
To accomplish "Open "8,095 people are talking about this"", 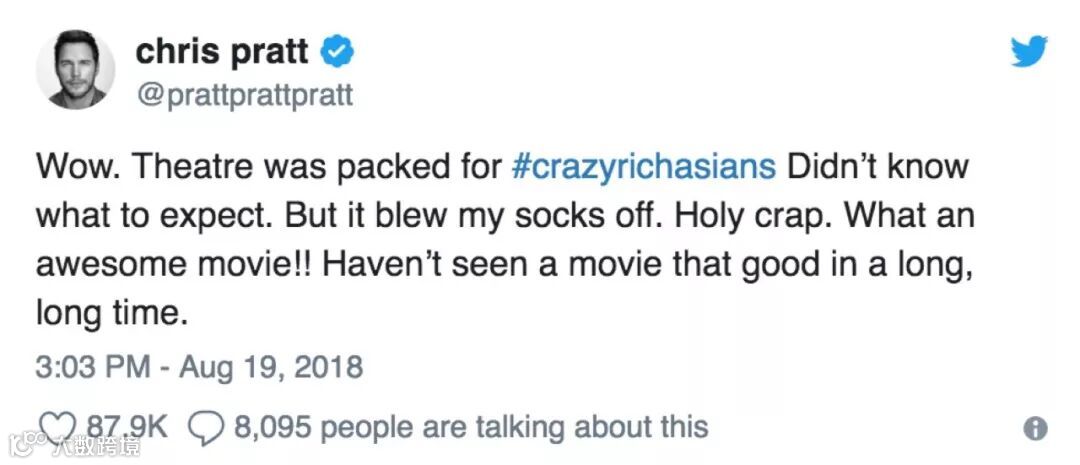I will (x=471, y=427).
